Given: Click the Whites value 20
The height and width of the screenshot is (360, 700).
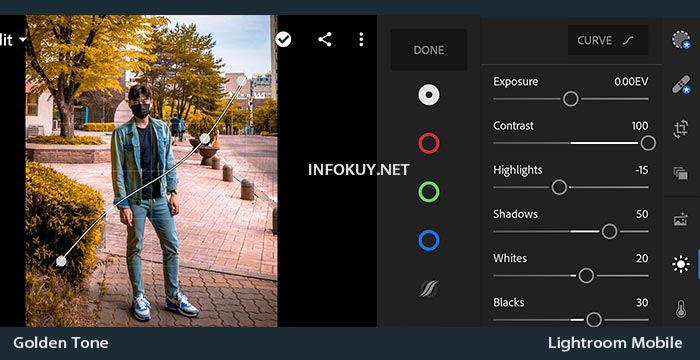Looking at the screenshot, I should [642, 259].
